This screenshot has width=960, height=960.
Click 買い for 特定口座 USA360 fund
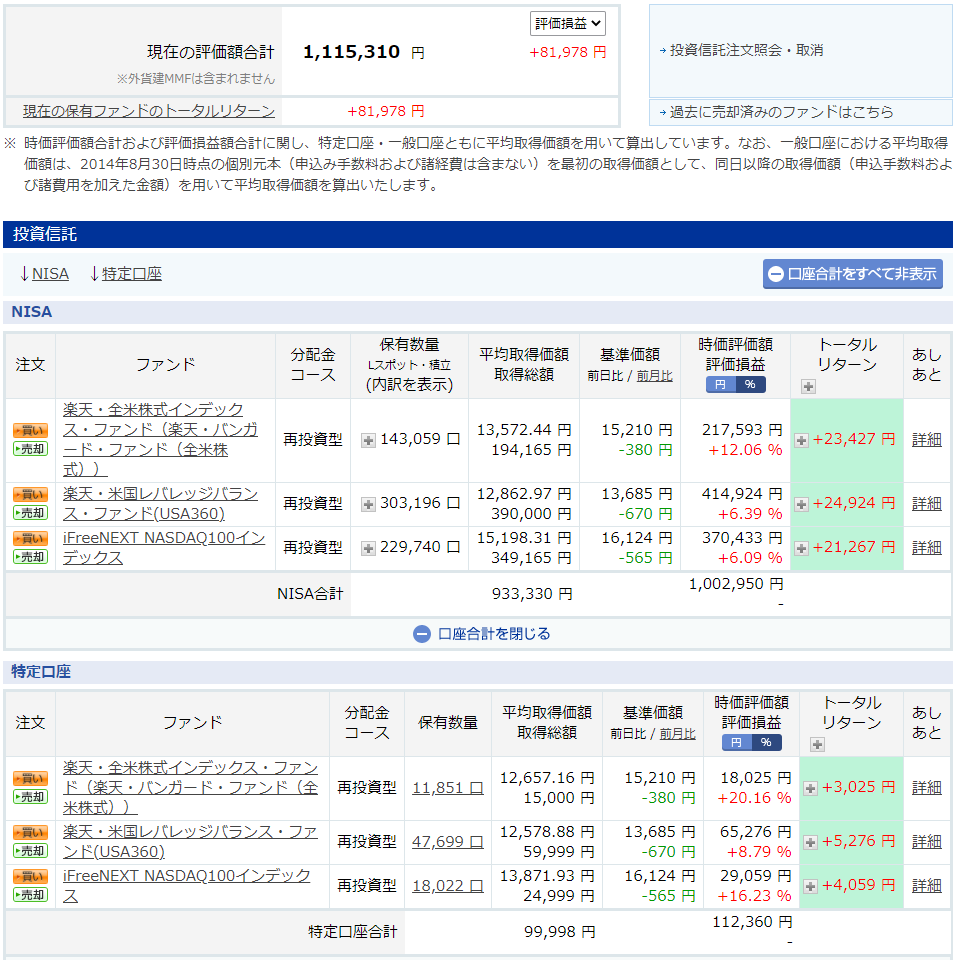click(x=31, y=833)
